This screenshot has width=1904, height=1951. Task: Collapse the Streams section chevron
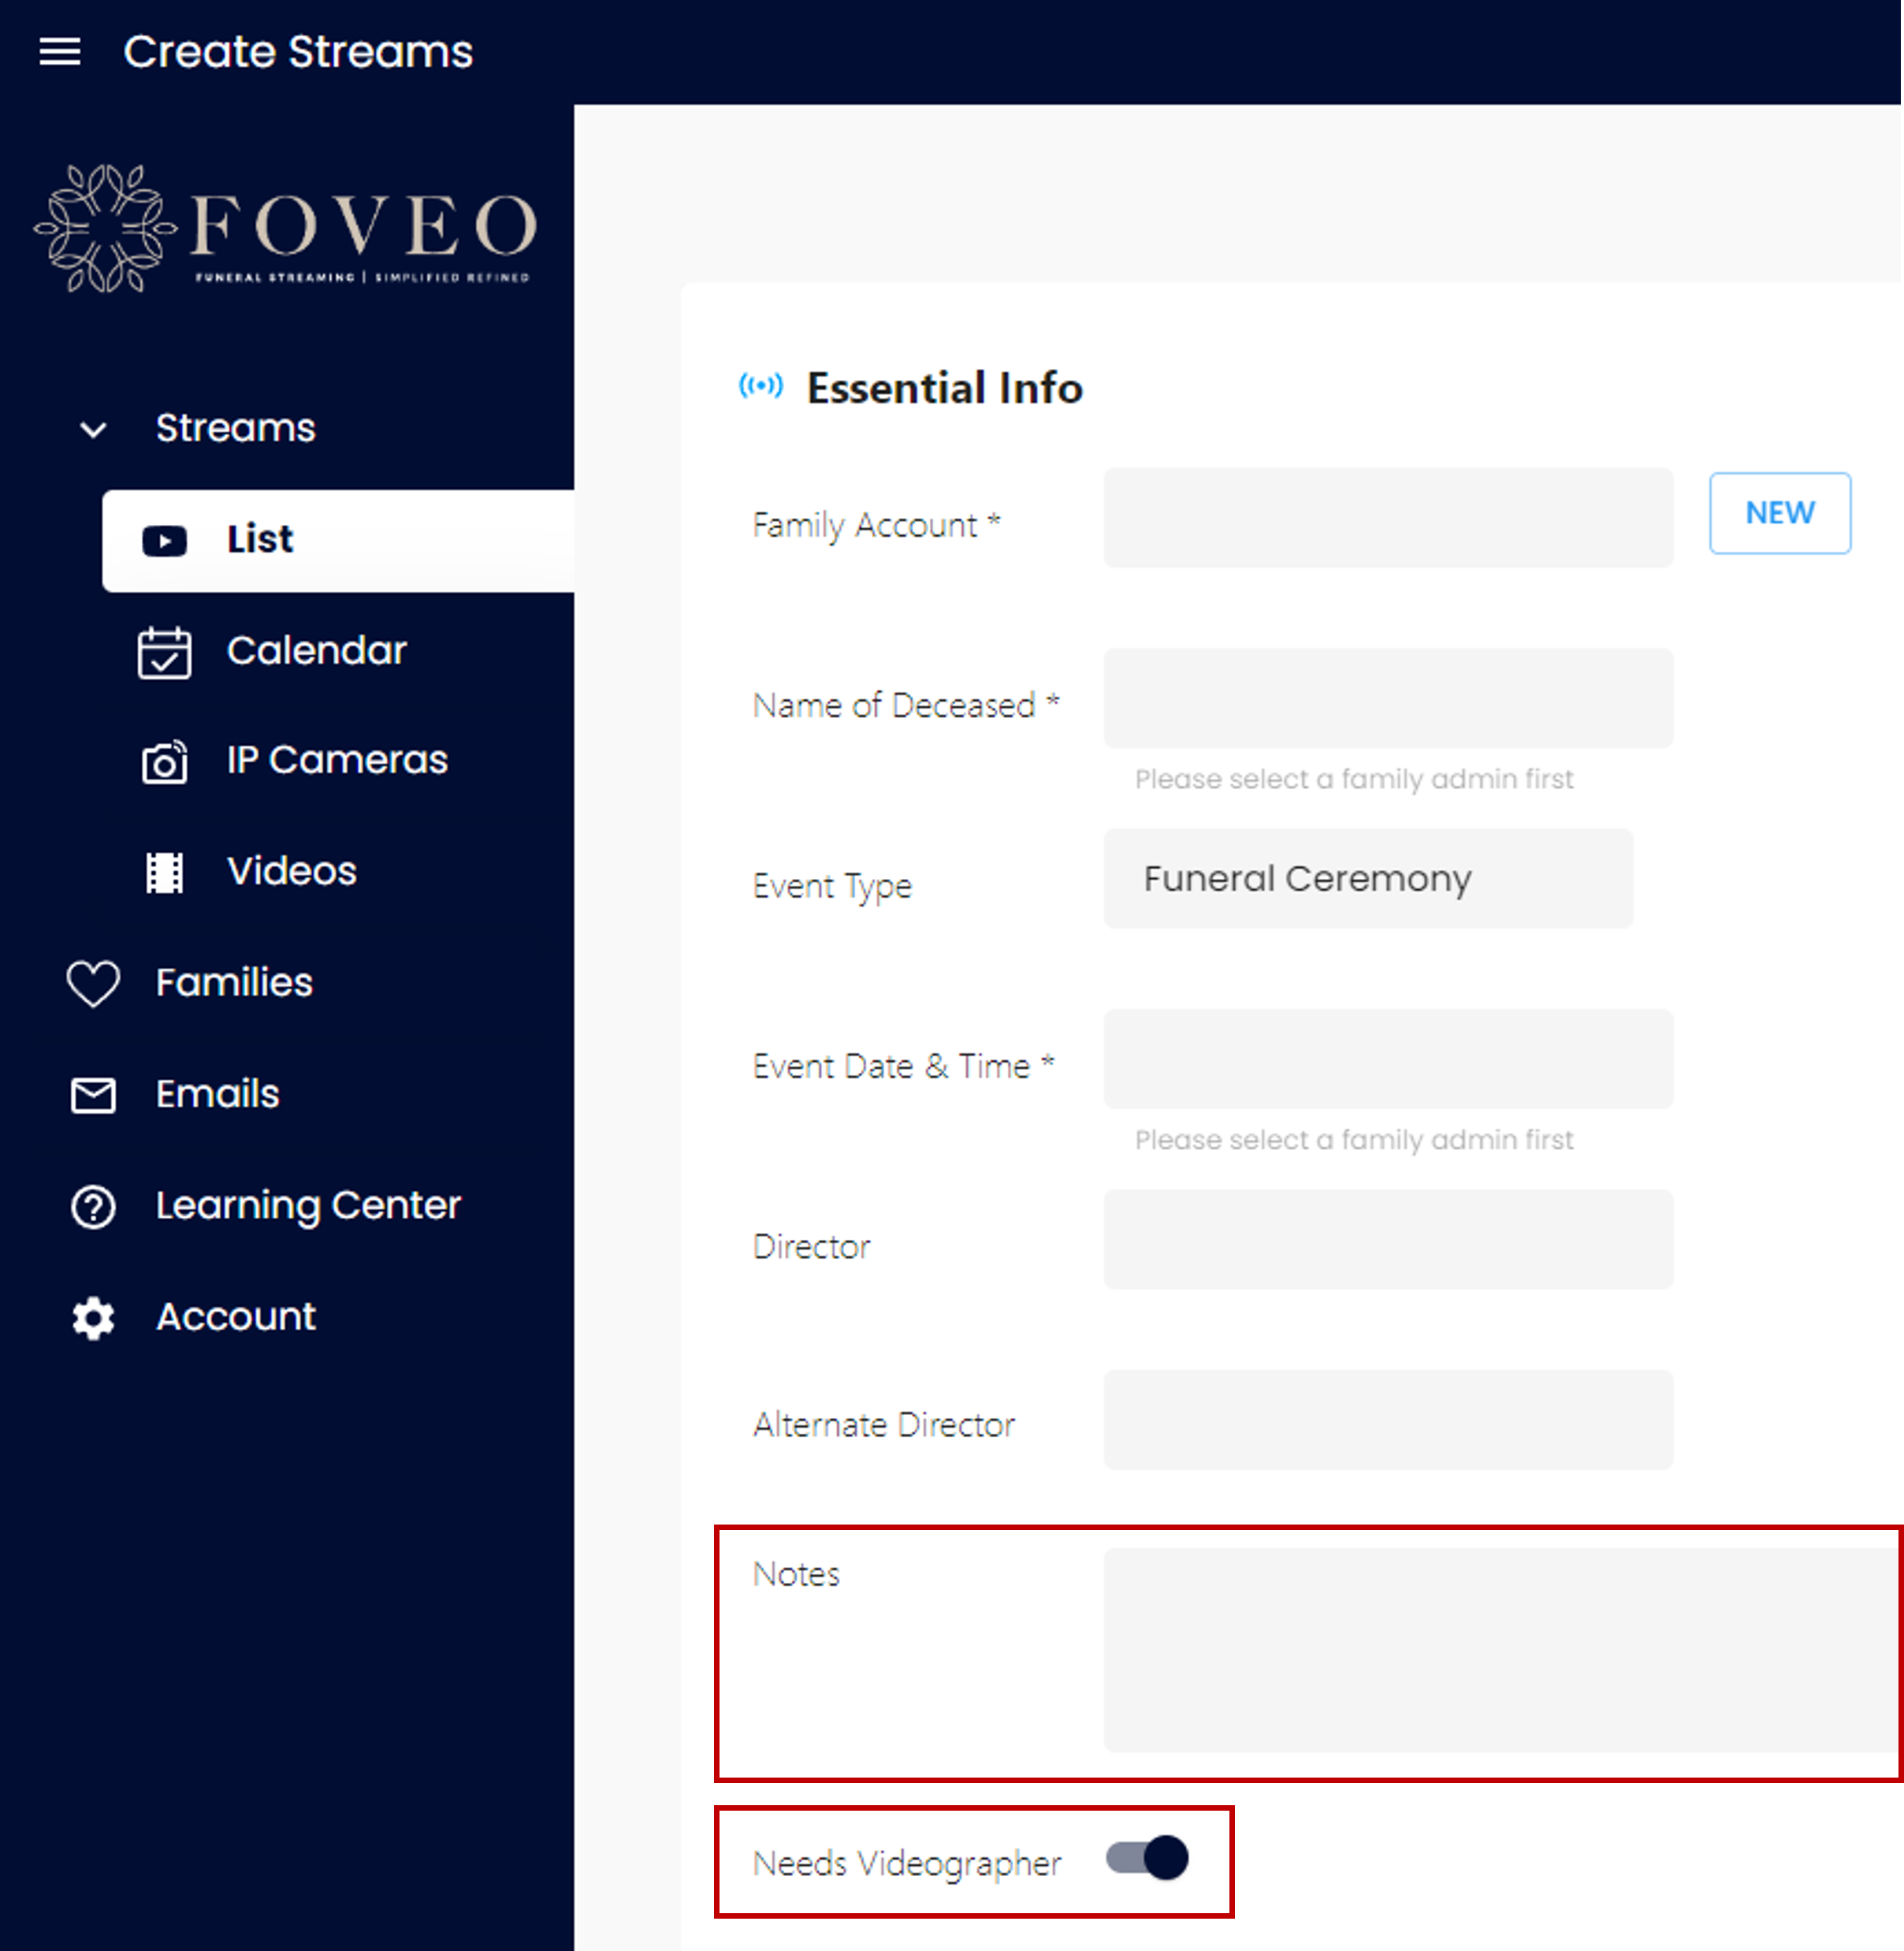[x=93, y=430]
